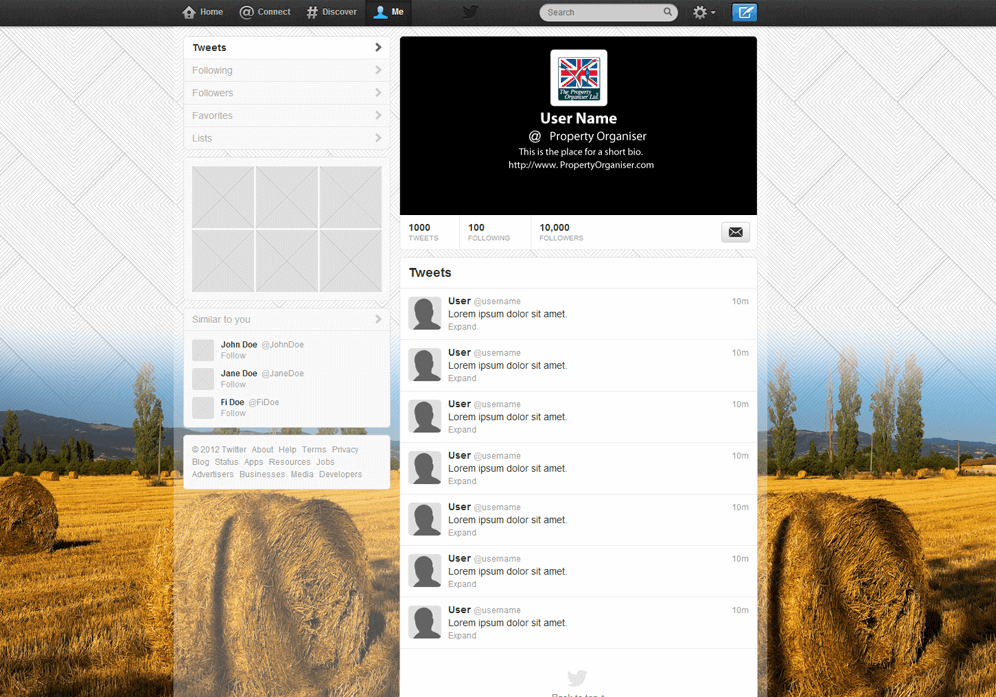996x697 pixels.
Task: Click the Status footer link
Action: [226, 462]
